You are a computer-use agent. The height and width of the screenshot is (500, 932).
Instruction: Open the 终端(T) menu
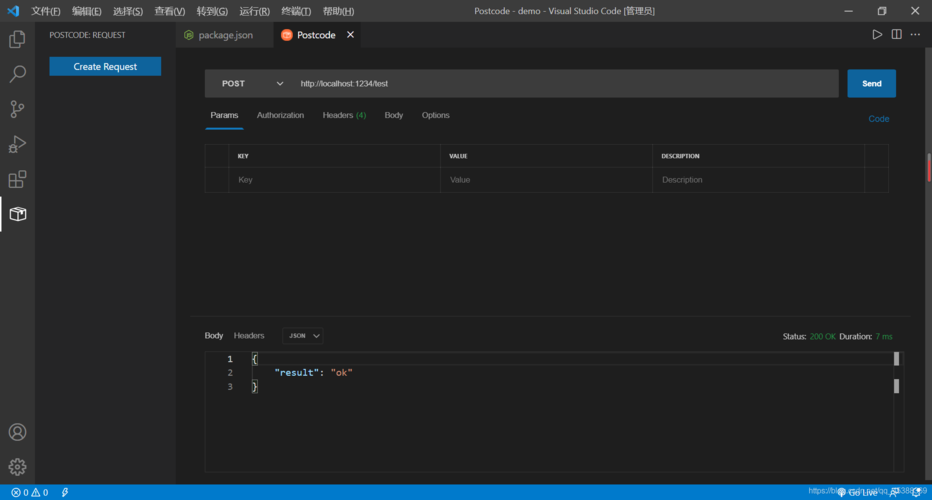pos(296,11)
